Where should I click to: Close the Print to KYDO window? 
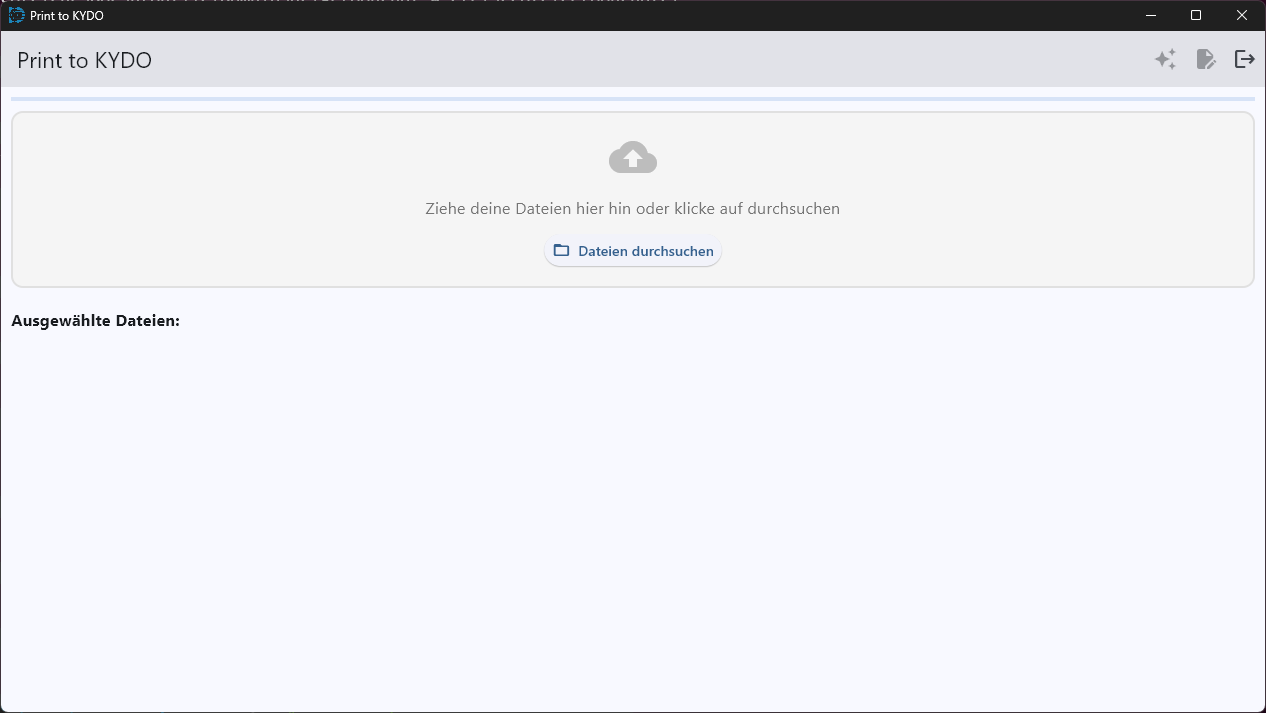tap(1242, 15)
